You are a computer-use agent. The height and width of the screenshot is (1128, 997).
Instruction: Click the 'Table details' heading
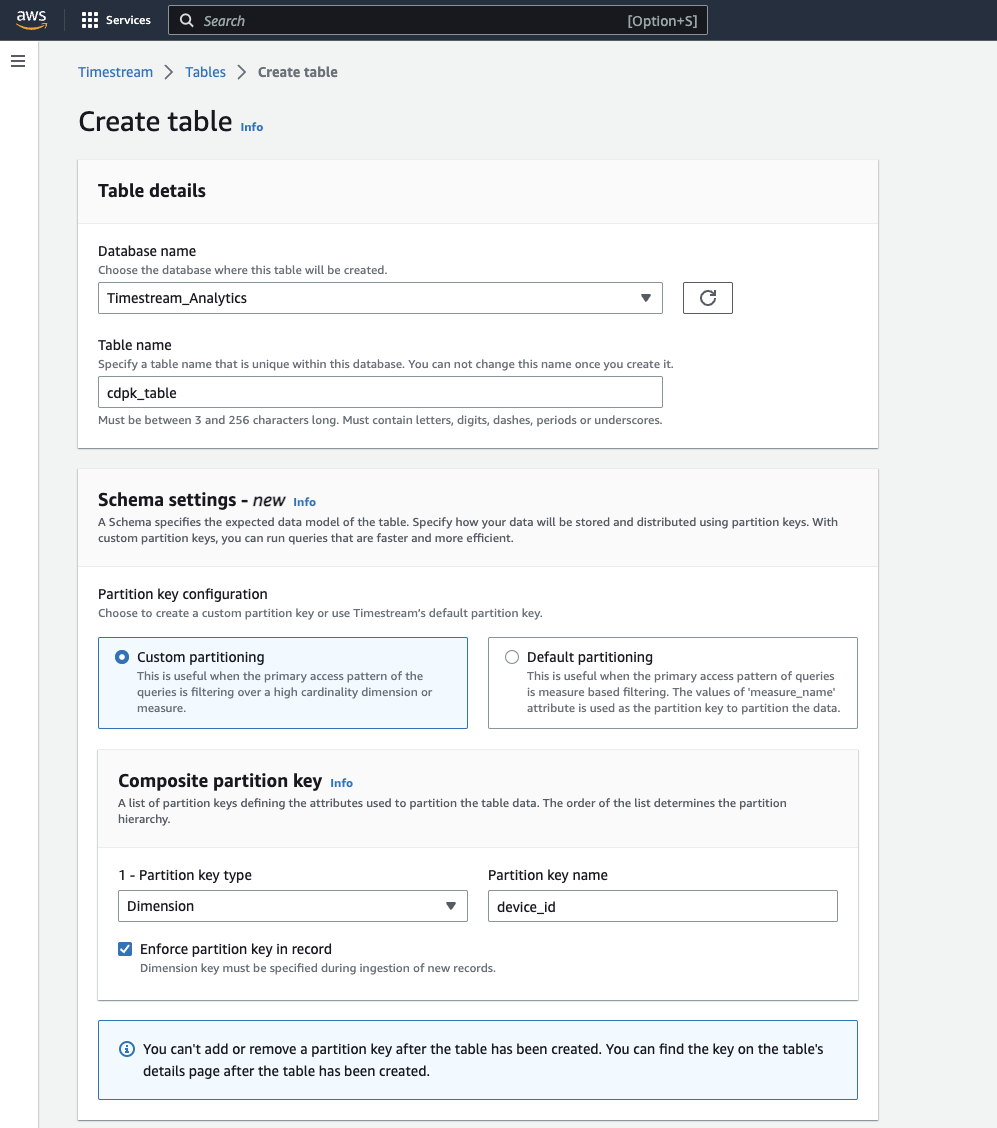(152, 191)
